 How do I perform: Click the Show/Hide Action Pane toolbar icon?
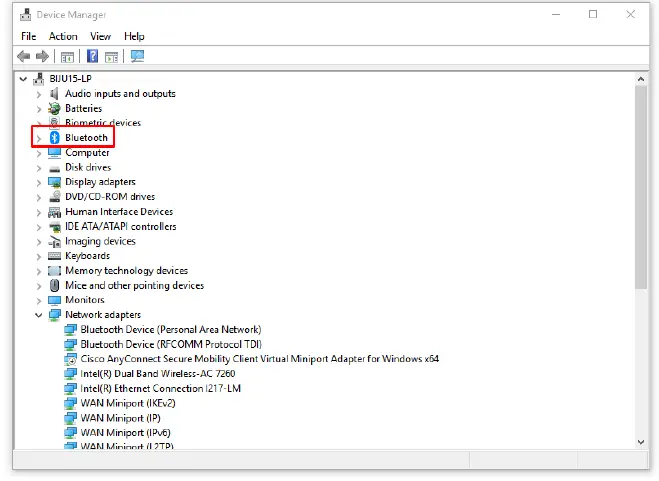tap(111, 57)
